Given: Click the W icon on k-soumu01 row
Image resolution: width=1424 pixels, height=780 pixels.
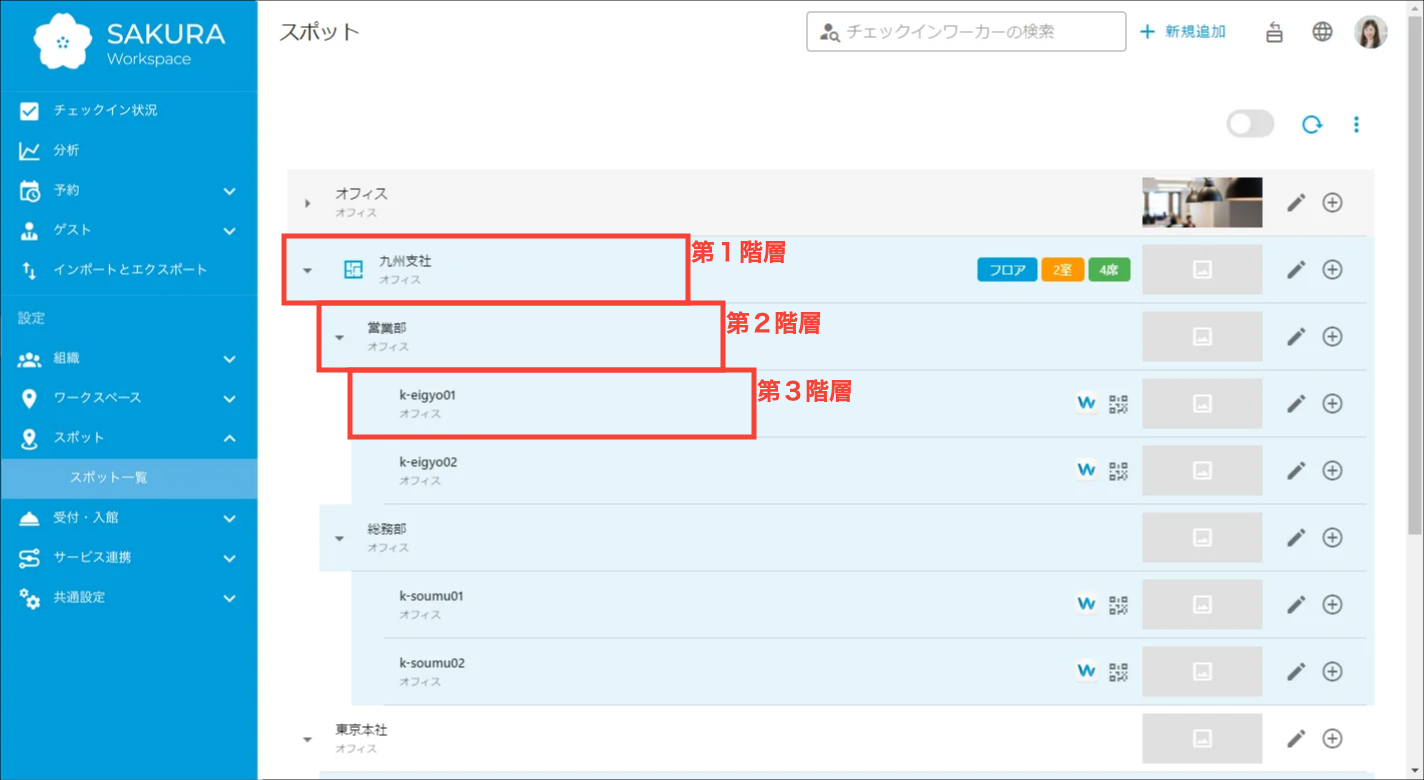Looking at the screenshot, I should coord(1086,604).
